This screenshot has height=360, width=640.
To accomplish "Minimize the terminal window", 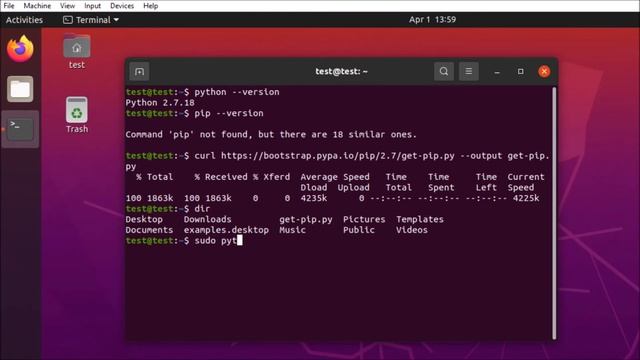I will click(497, 71).
